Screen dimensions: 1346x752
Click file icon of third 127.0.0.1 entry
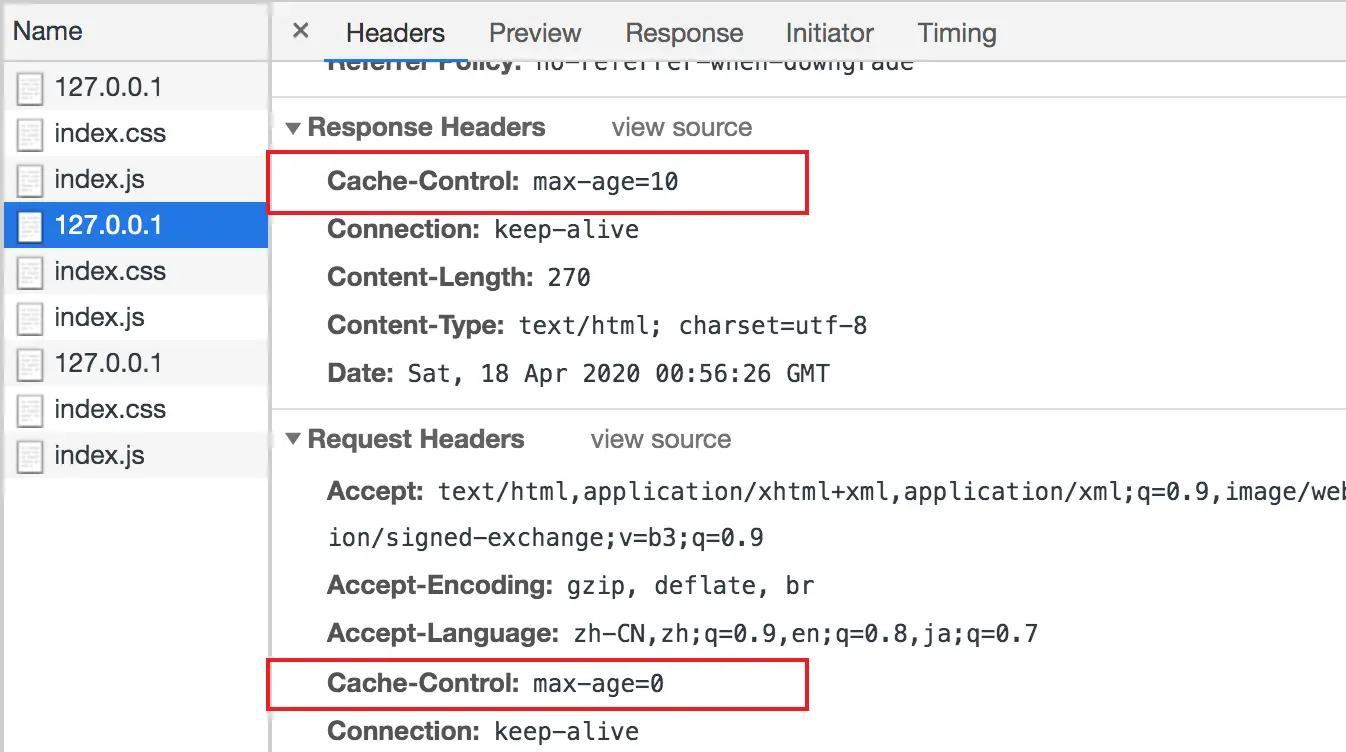pyautogui.click(x=30, y=366)
